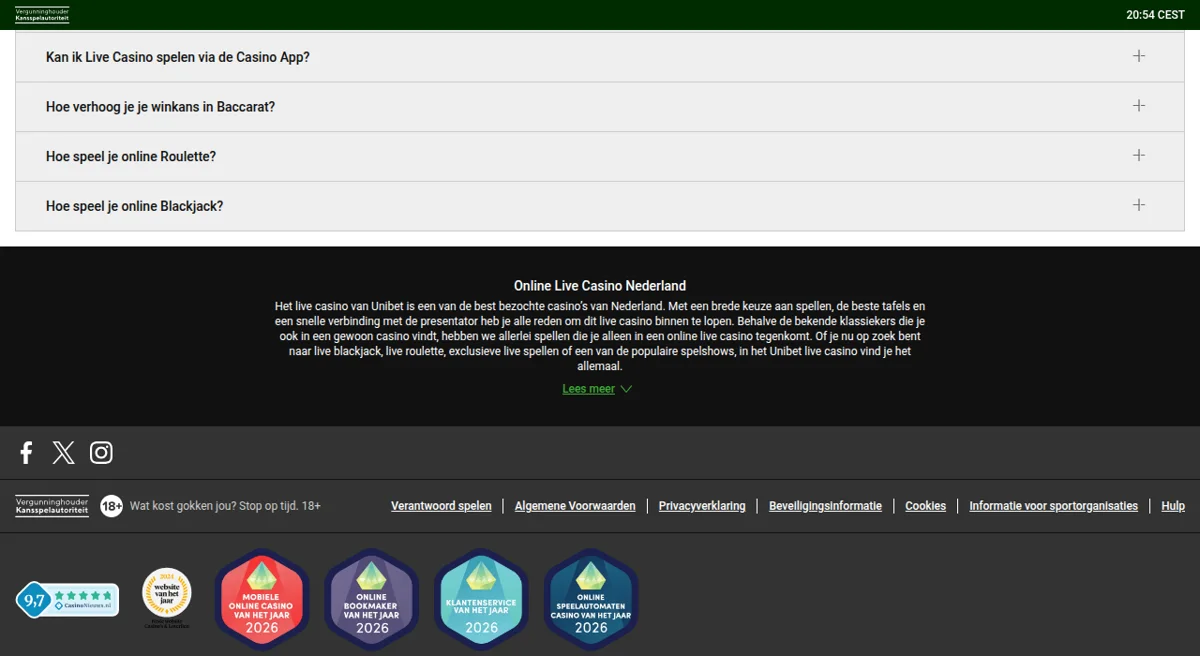Expand 'Hoe verhoog je je winkans in Baccarat?'

click(600, 107)
